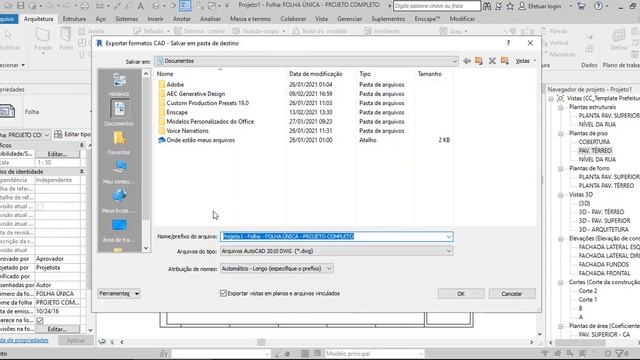Sort files by the Nome column header

point(165,74)
